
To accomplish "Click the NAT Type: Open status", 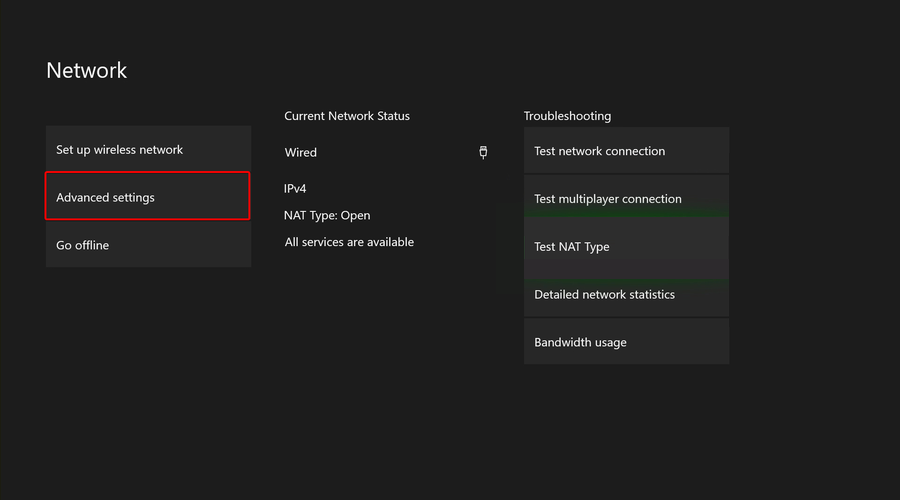I will (x=327, y=215).
